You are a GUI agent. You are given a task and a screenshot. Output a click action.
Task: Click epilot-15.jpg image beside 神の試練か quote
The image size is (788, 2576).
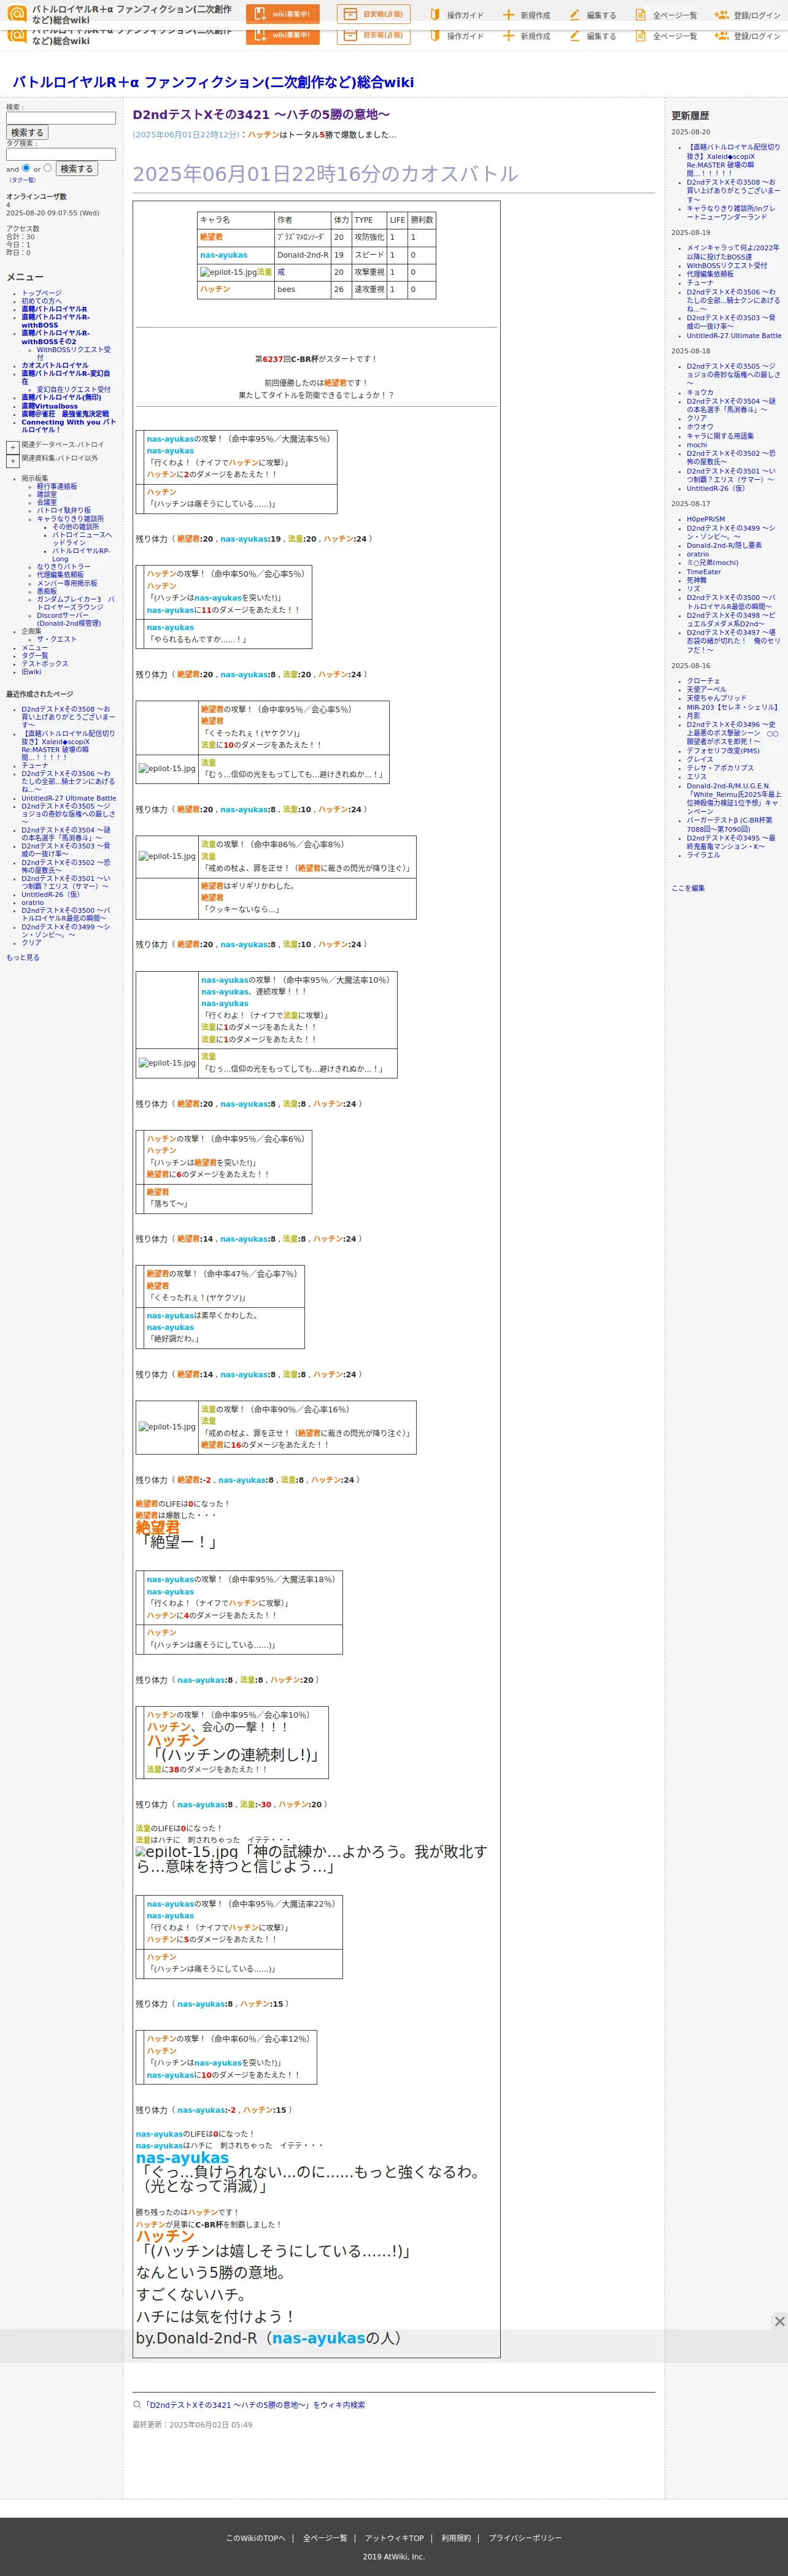pos(187,1852)
